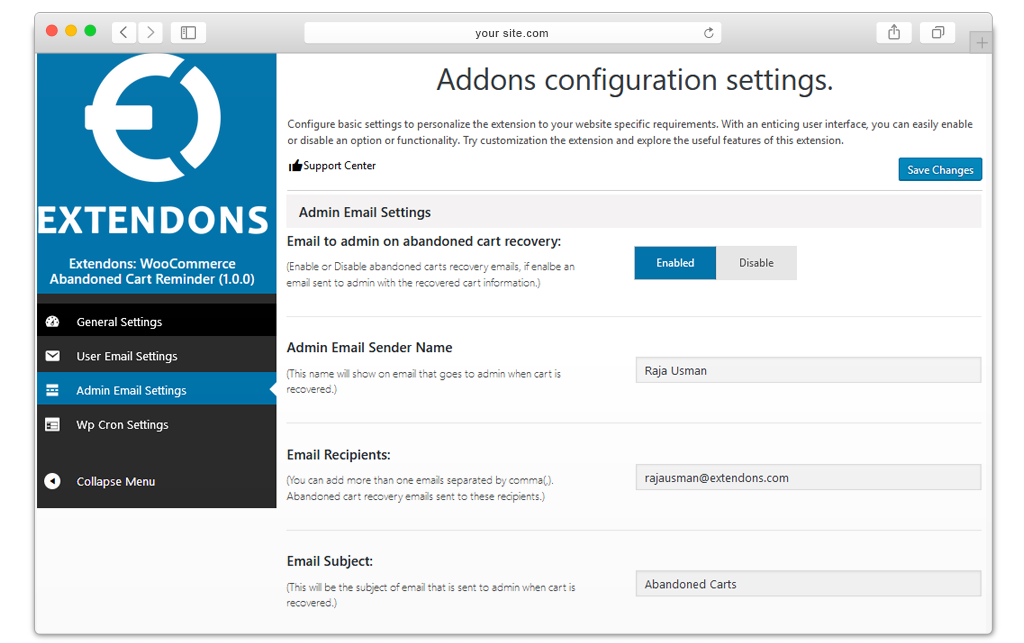Open Wp Cron Settings menu item
This screenshot has height=643, width=1024.
tap(157, 424)
